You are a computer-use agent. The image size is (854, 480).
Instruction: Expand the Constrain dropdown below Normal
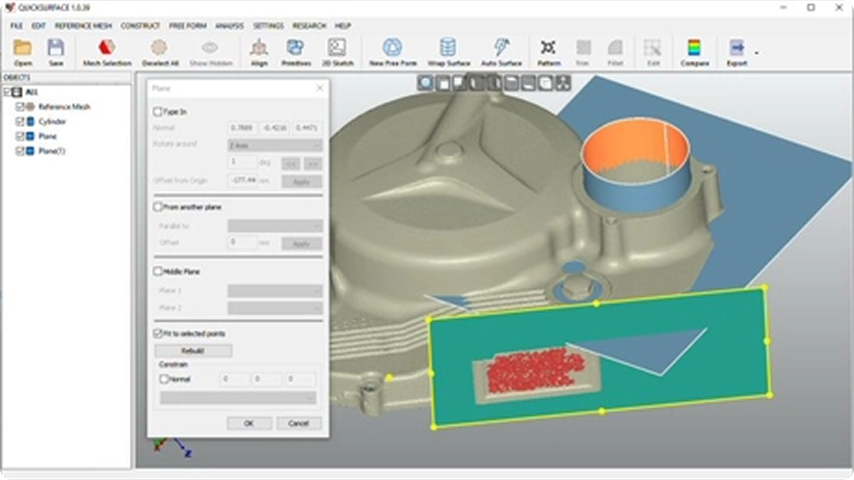coord(238,398)
